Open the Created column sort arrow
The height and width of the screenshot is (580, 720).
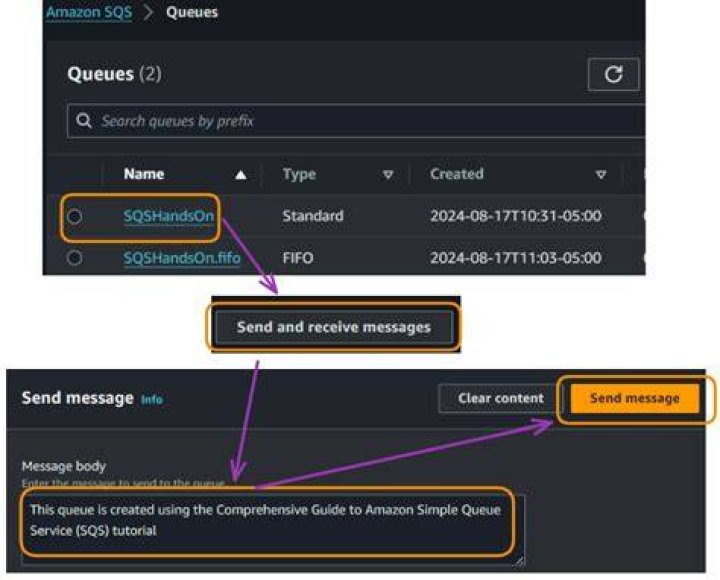(x=601, y=175)
